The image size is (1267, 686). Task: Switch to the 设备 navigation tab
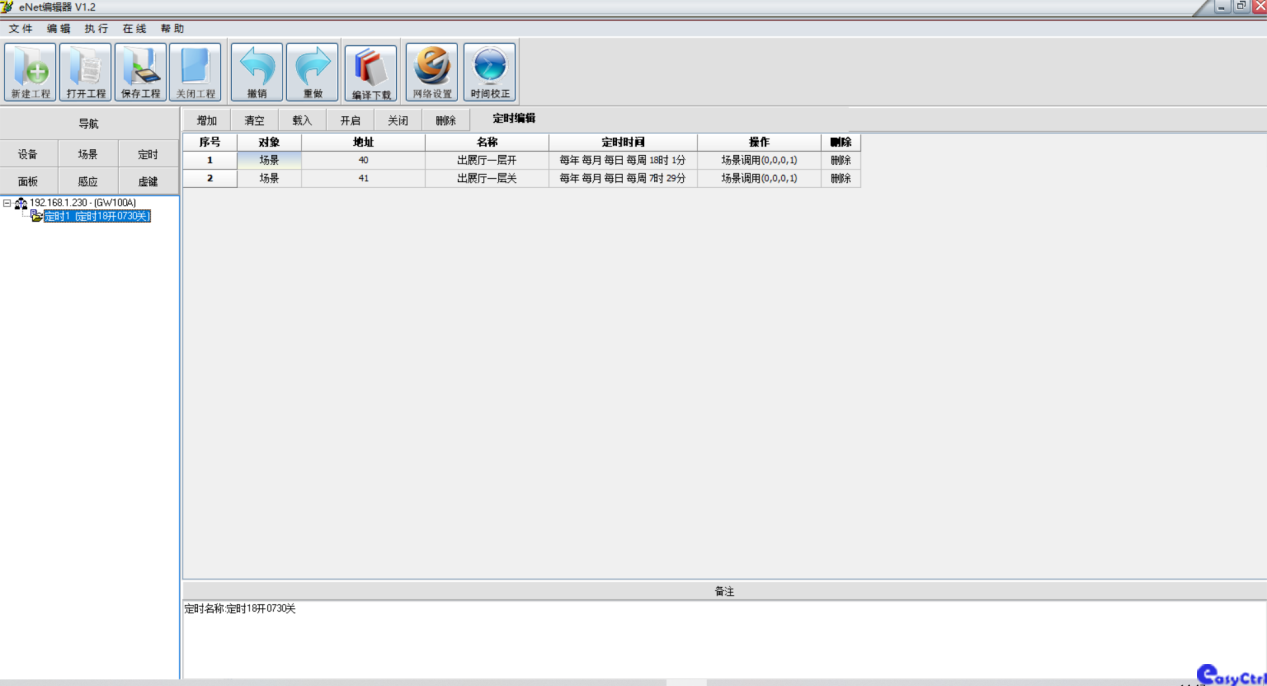tap(28, 154)
